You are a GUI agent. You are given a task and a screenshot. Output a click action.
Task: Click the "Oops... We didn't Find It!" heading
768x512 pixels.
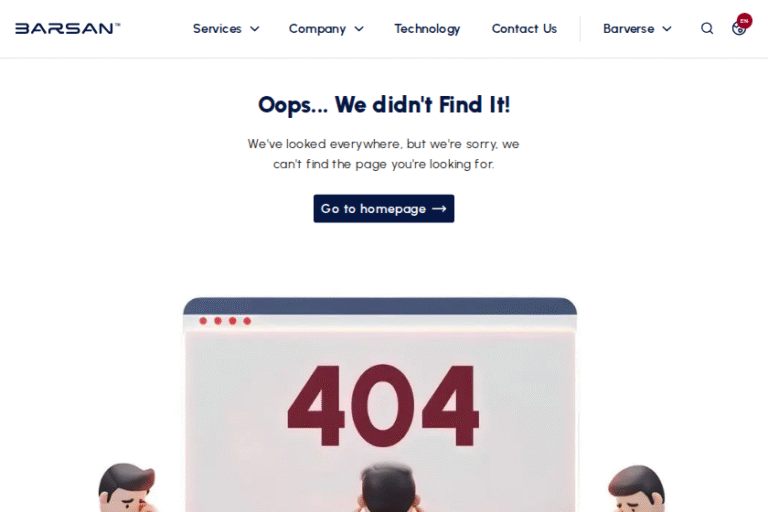pyautogui.click(x=384, y=105)
